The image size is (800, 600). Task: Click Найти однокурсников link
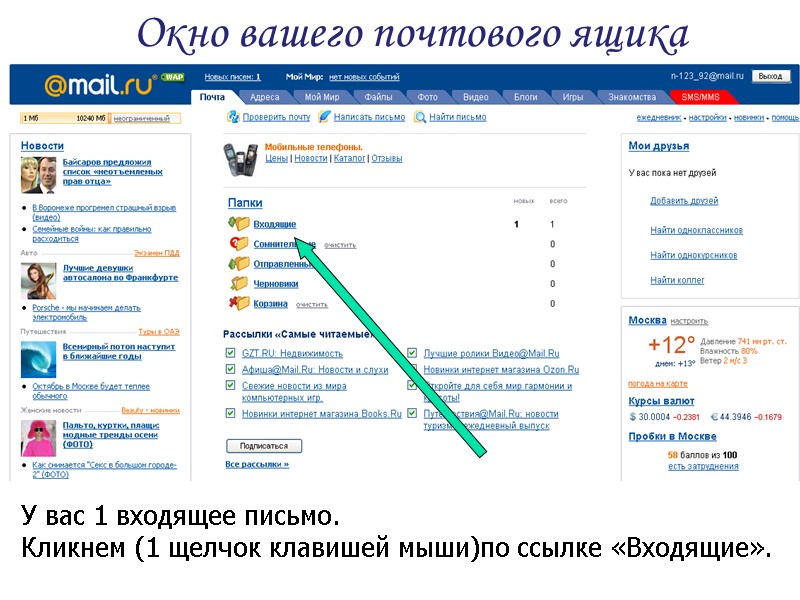tap(693, 255)
